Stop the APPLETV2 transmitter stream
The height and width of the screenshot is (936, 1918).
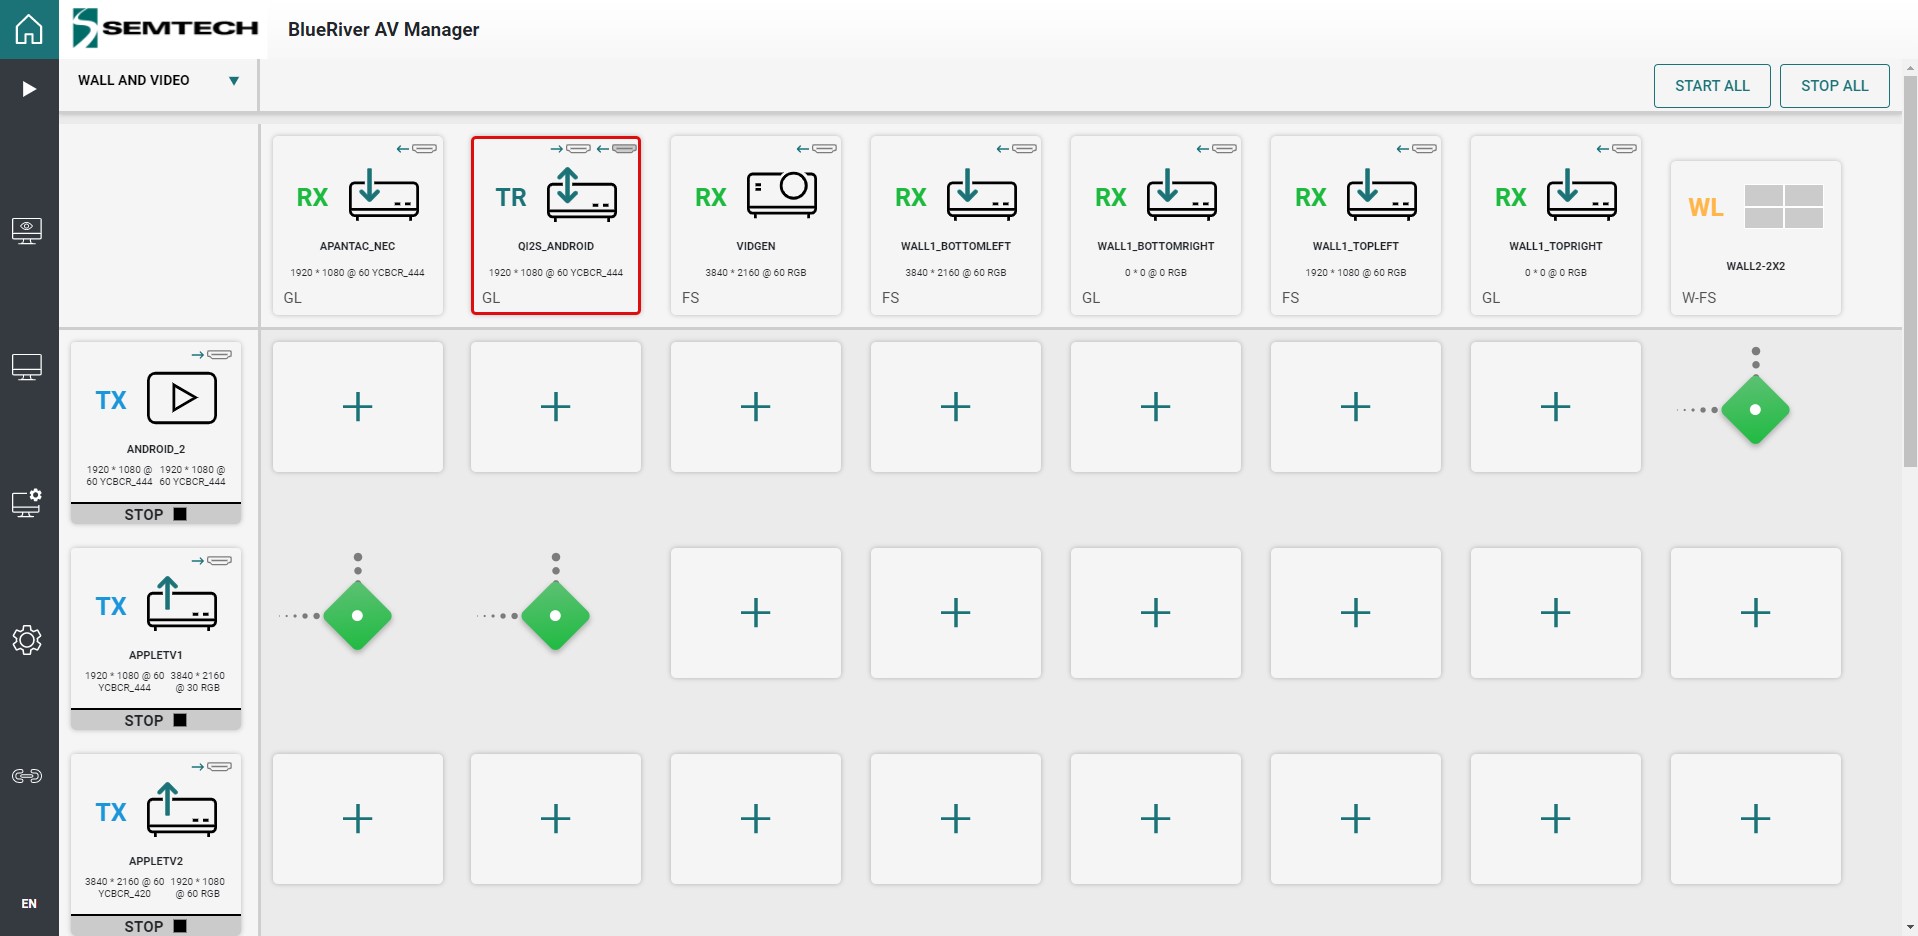point(155,926)
